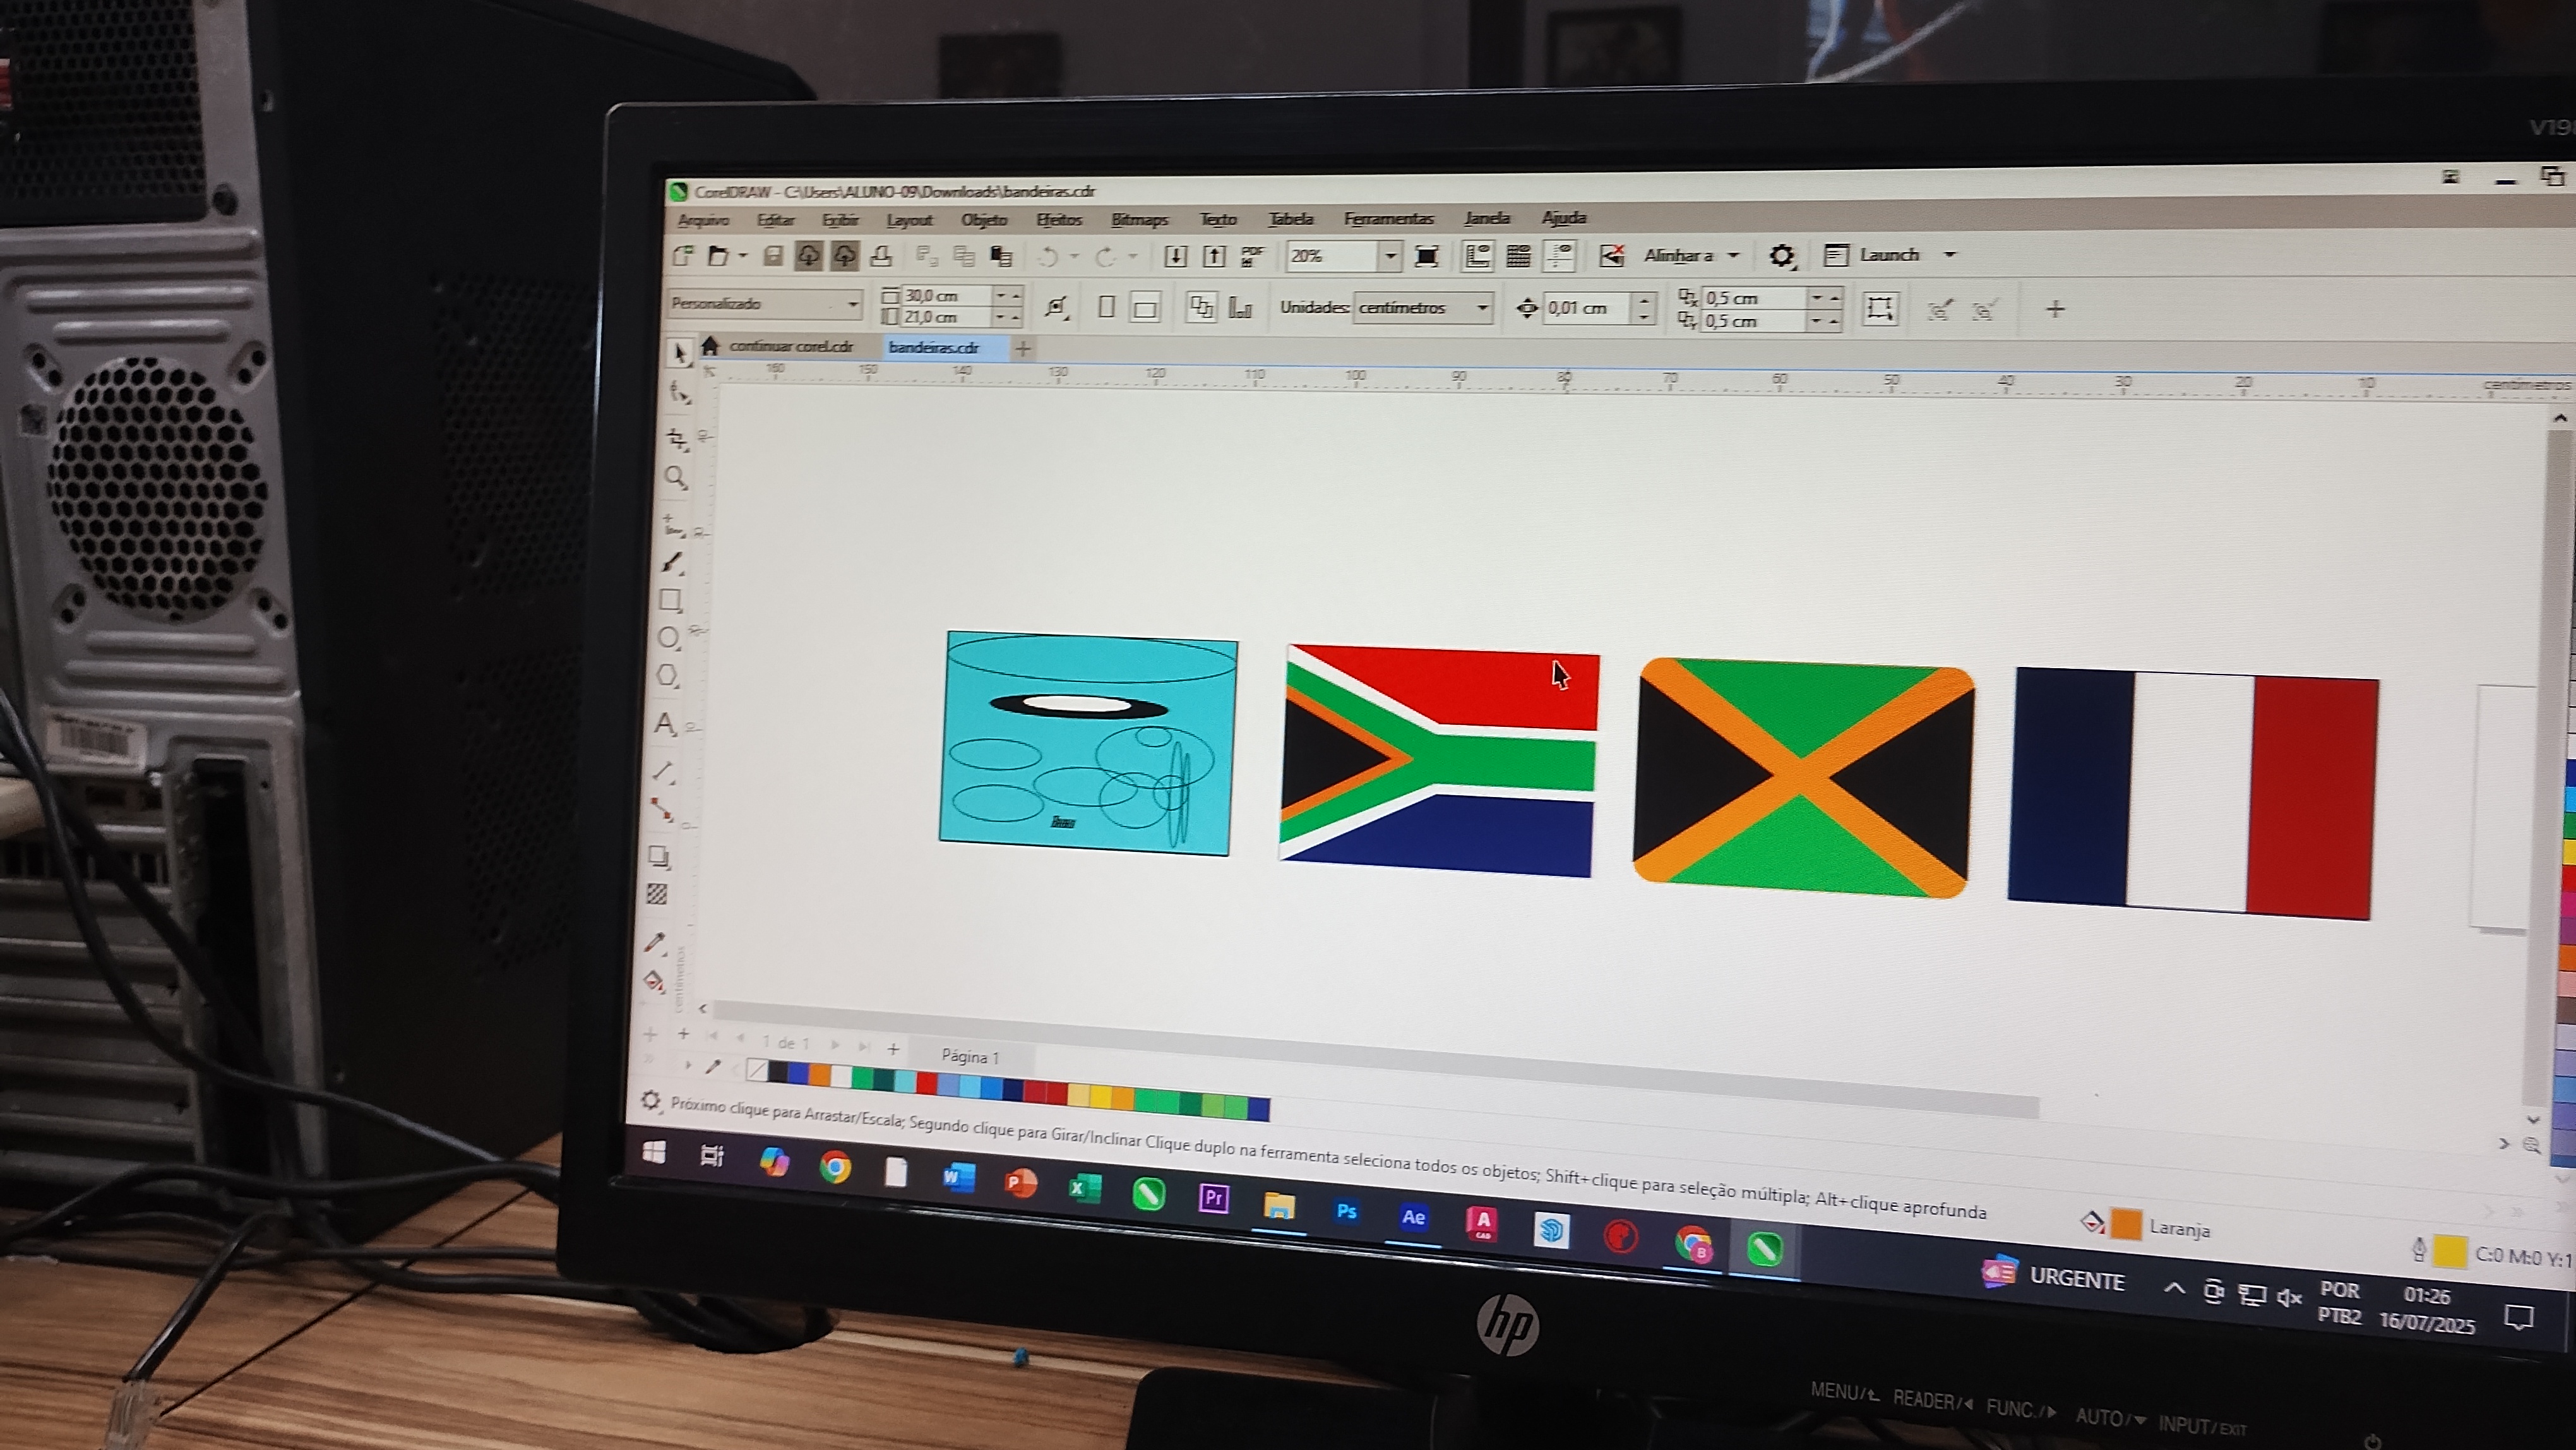Click the Undo arrow
The height and width of the screenshot is (1450, 2576).
click(1048, 257)
